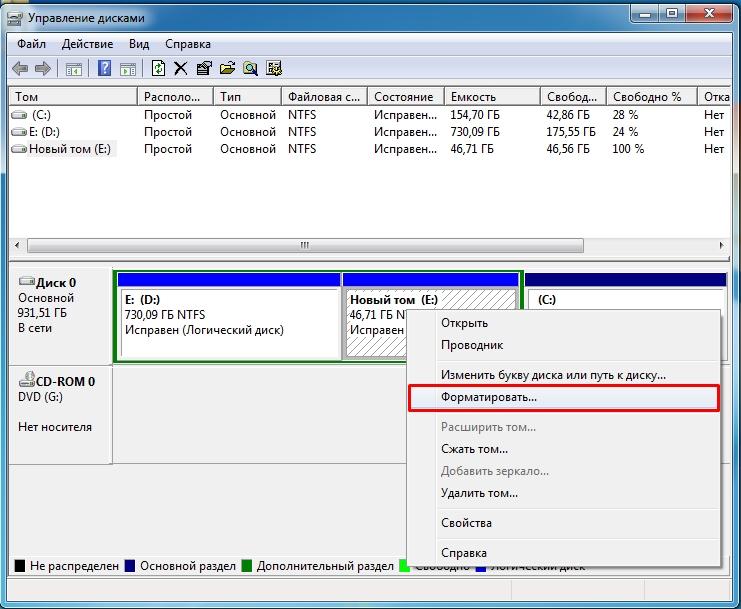Sort by the Файловая с... column header

coord(324,97)
